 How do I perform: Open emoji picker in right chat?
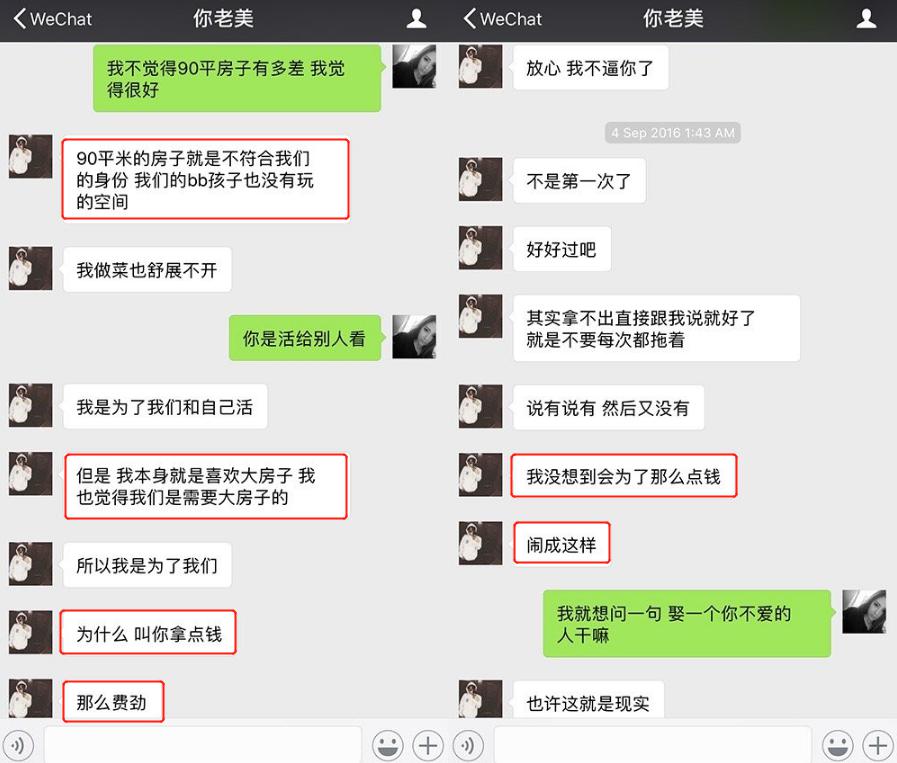[838, 745]
